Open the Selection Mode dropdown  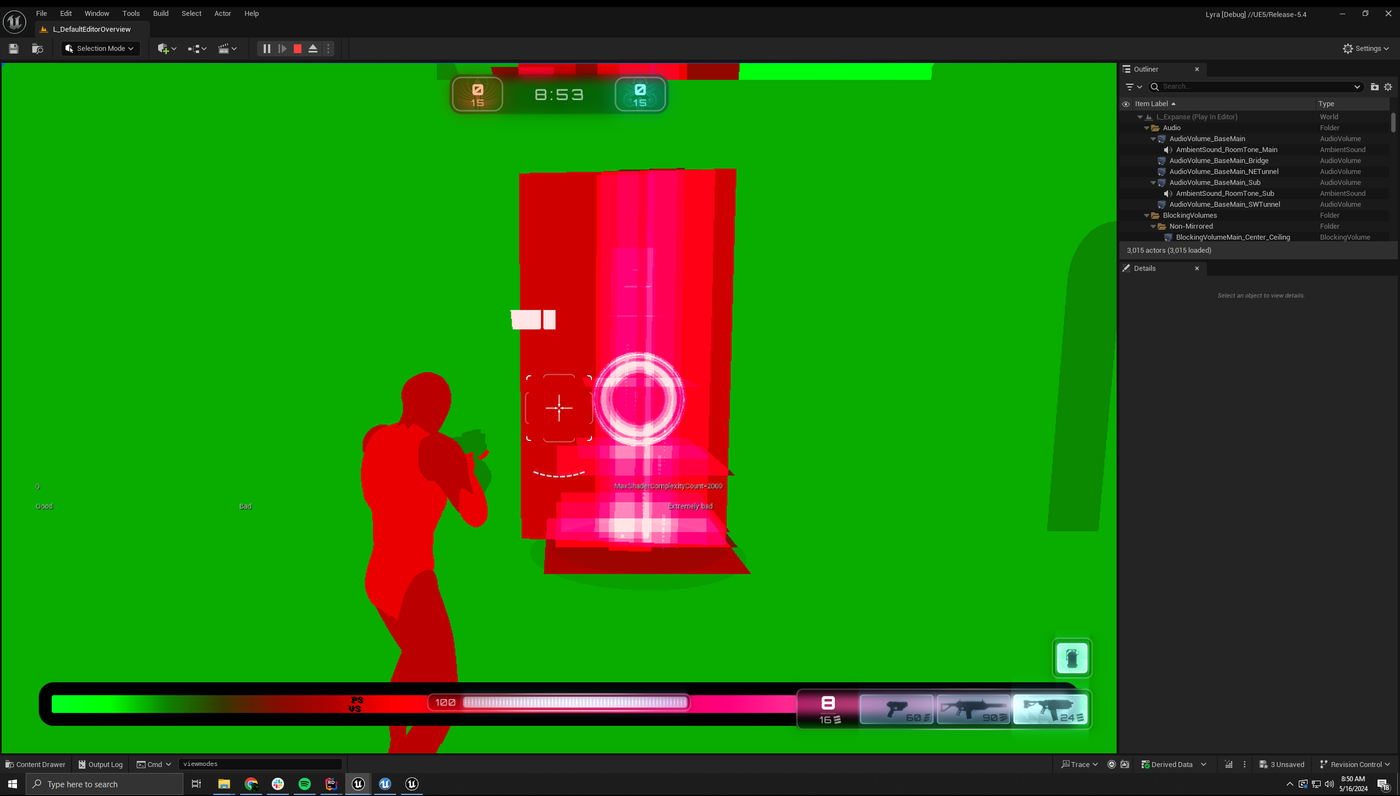click(99, 48)
